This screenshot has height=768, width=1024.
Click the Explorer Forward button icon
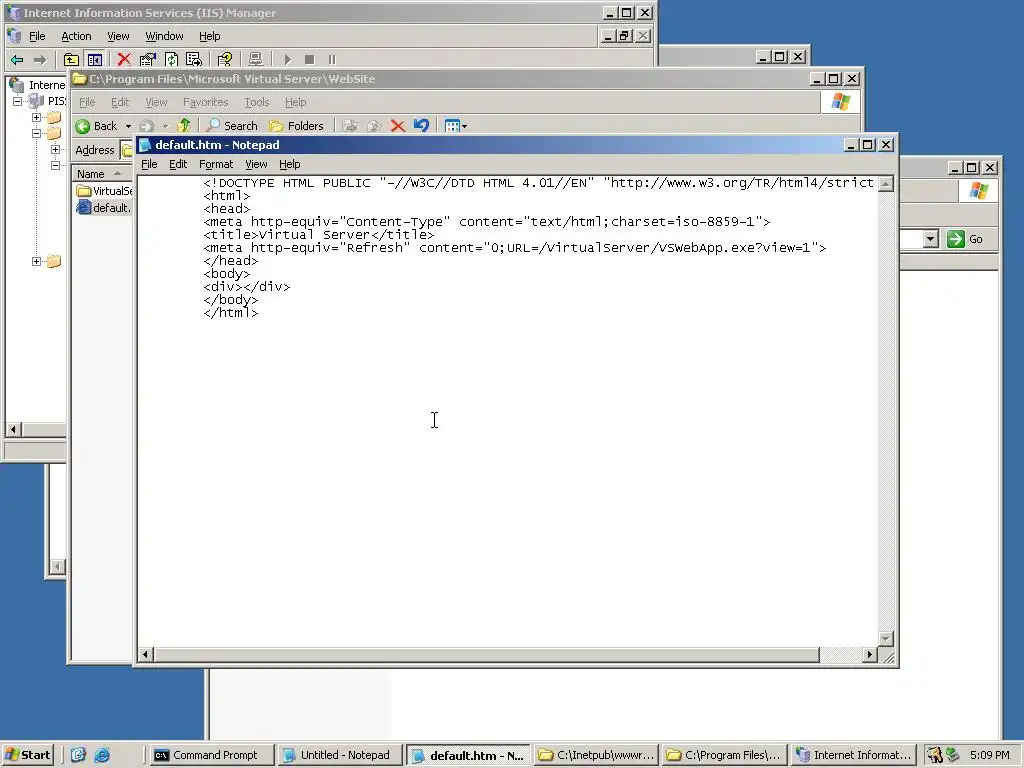point(146,125)
